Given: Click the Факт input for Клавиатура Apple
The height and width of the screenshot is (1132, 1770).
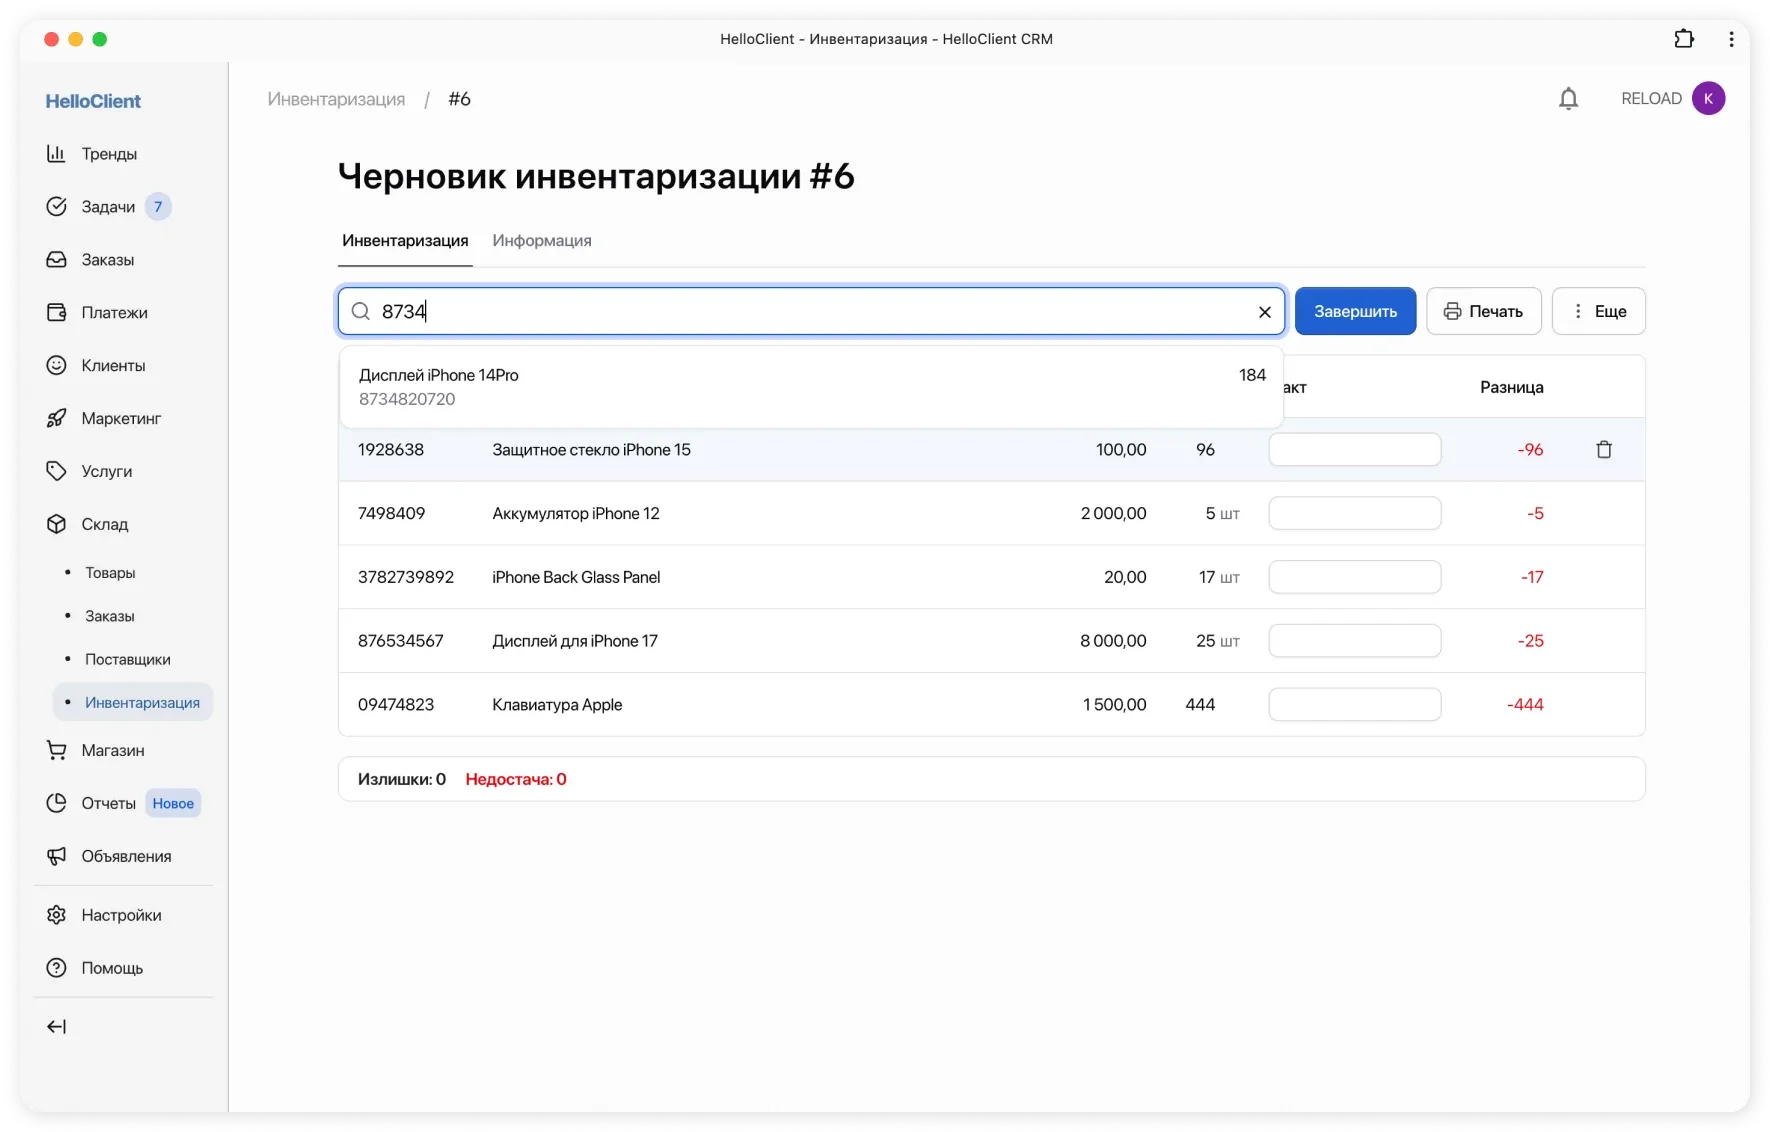Looking at the screenshot, I should tap(1354, 704).
